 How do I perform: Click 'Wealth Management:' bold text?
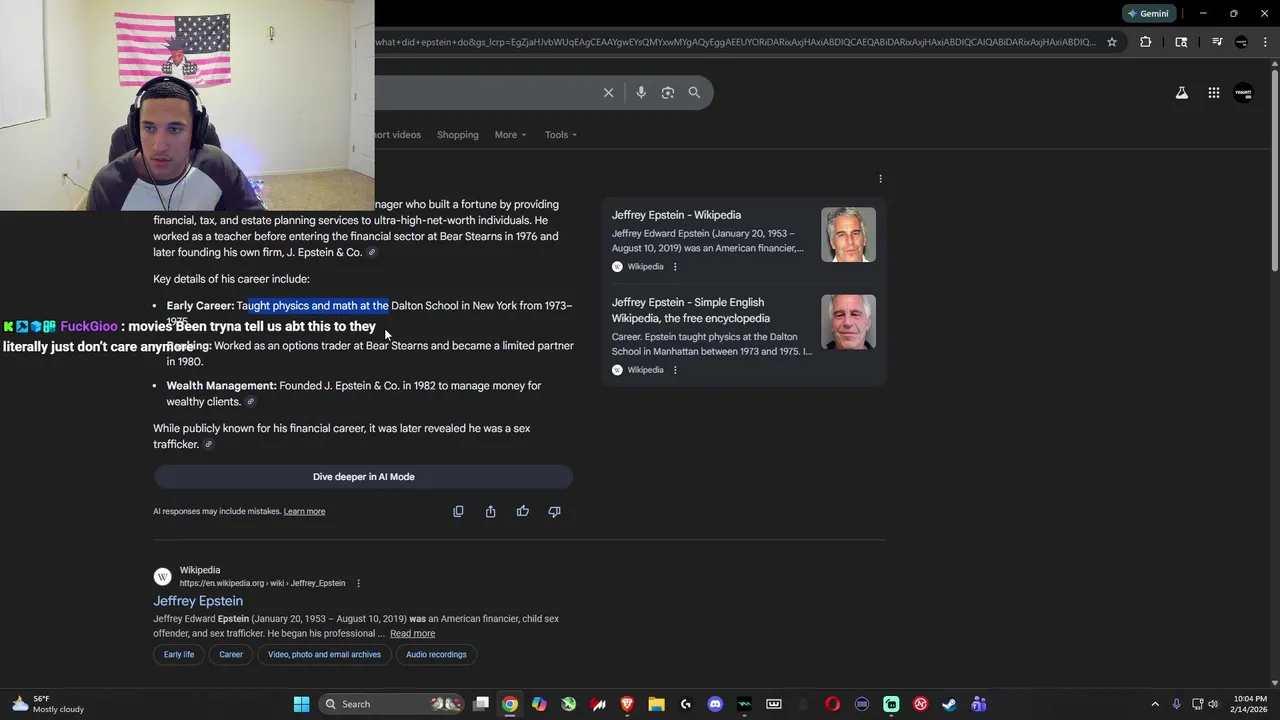[221, 386]
